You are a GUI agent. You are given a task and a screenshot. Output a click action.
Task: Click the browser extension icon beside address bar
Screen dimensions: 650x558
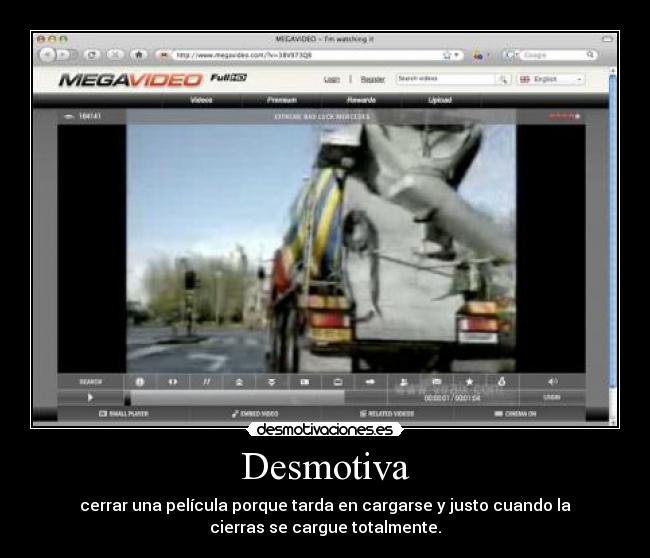click(478, 55)
